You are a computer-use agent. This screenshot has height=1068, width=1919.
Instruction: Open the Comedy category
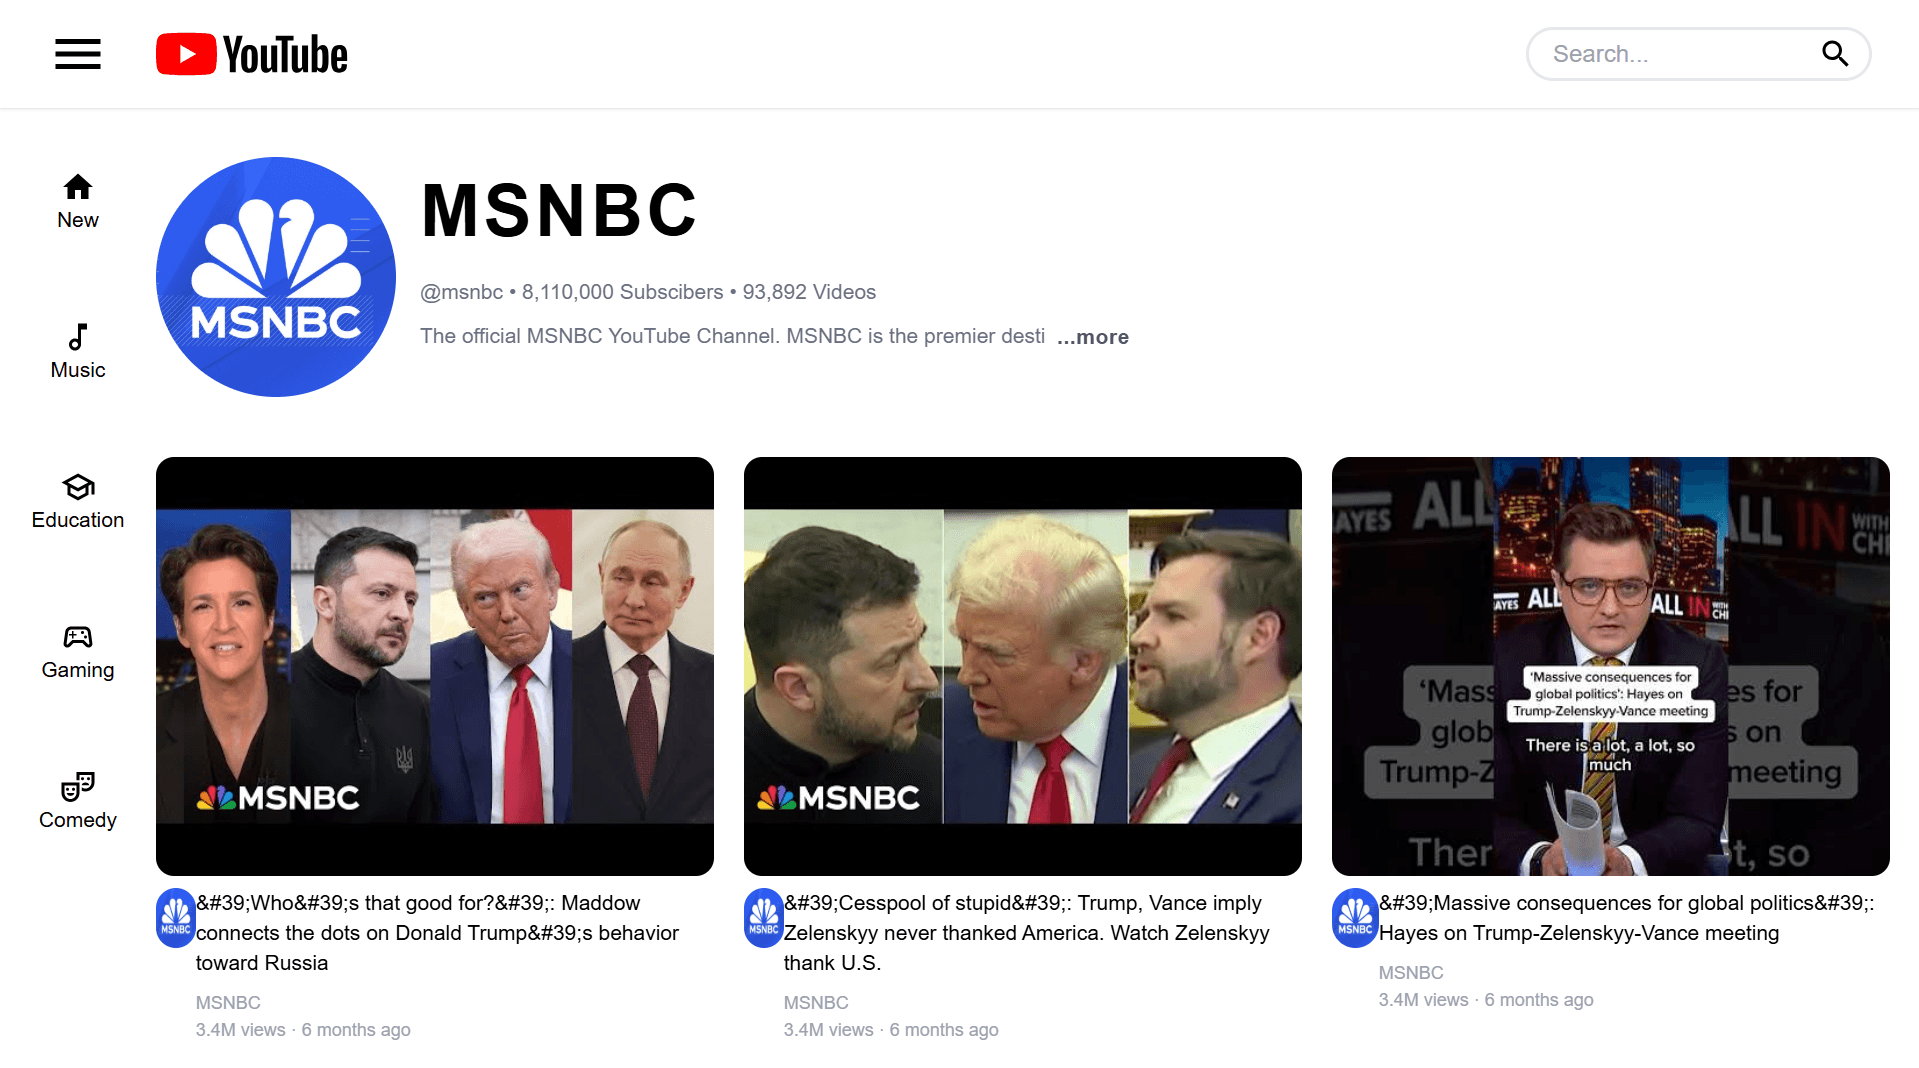78,802
